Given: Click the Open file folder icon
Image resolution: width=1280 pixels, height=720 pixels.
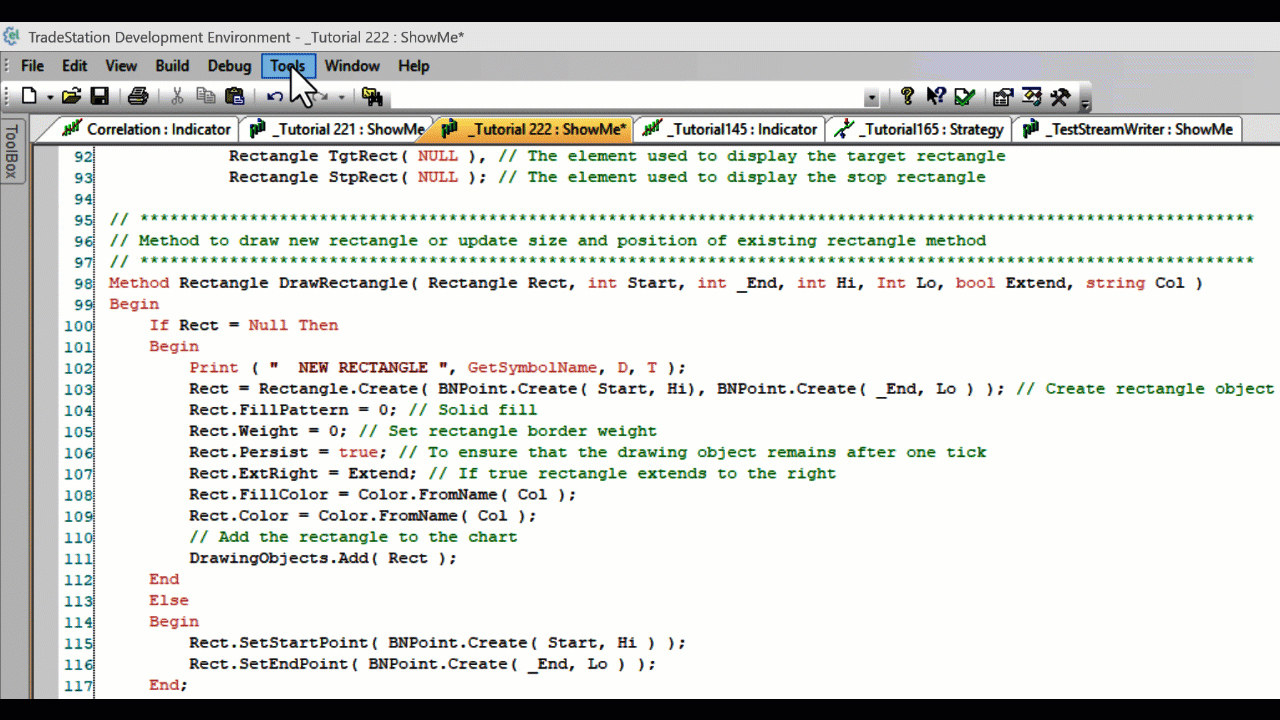Looking at the screenshot, I should click(x=71, y=97).
